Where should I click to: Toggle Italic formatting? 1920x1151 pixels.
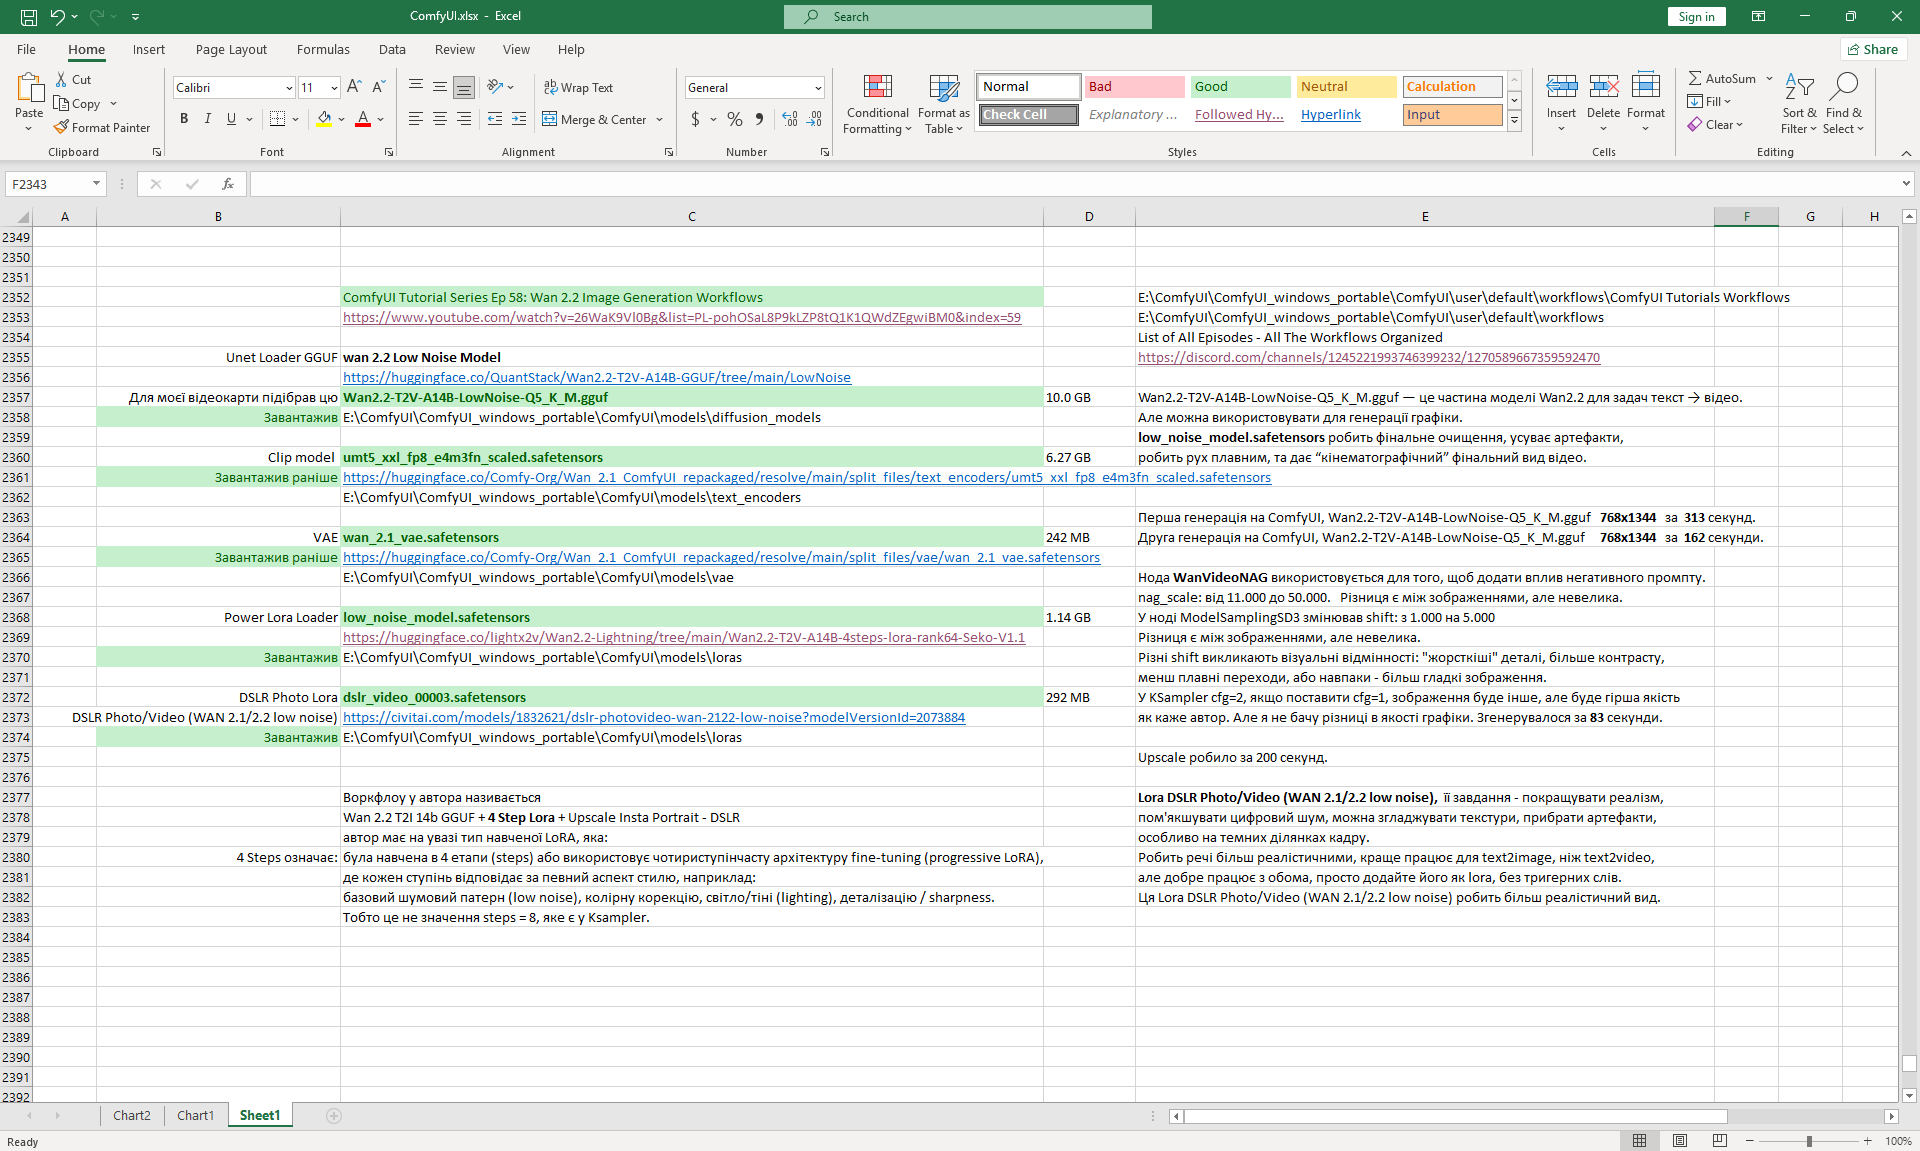(x=208, y=119)
